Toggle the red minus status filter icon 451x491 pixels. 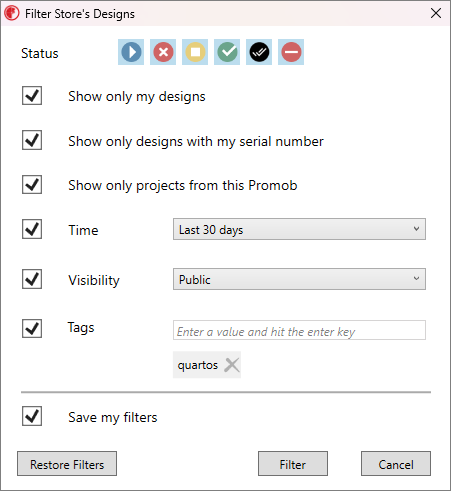pyautogui.click(x=291, y=52)
